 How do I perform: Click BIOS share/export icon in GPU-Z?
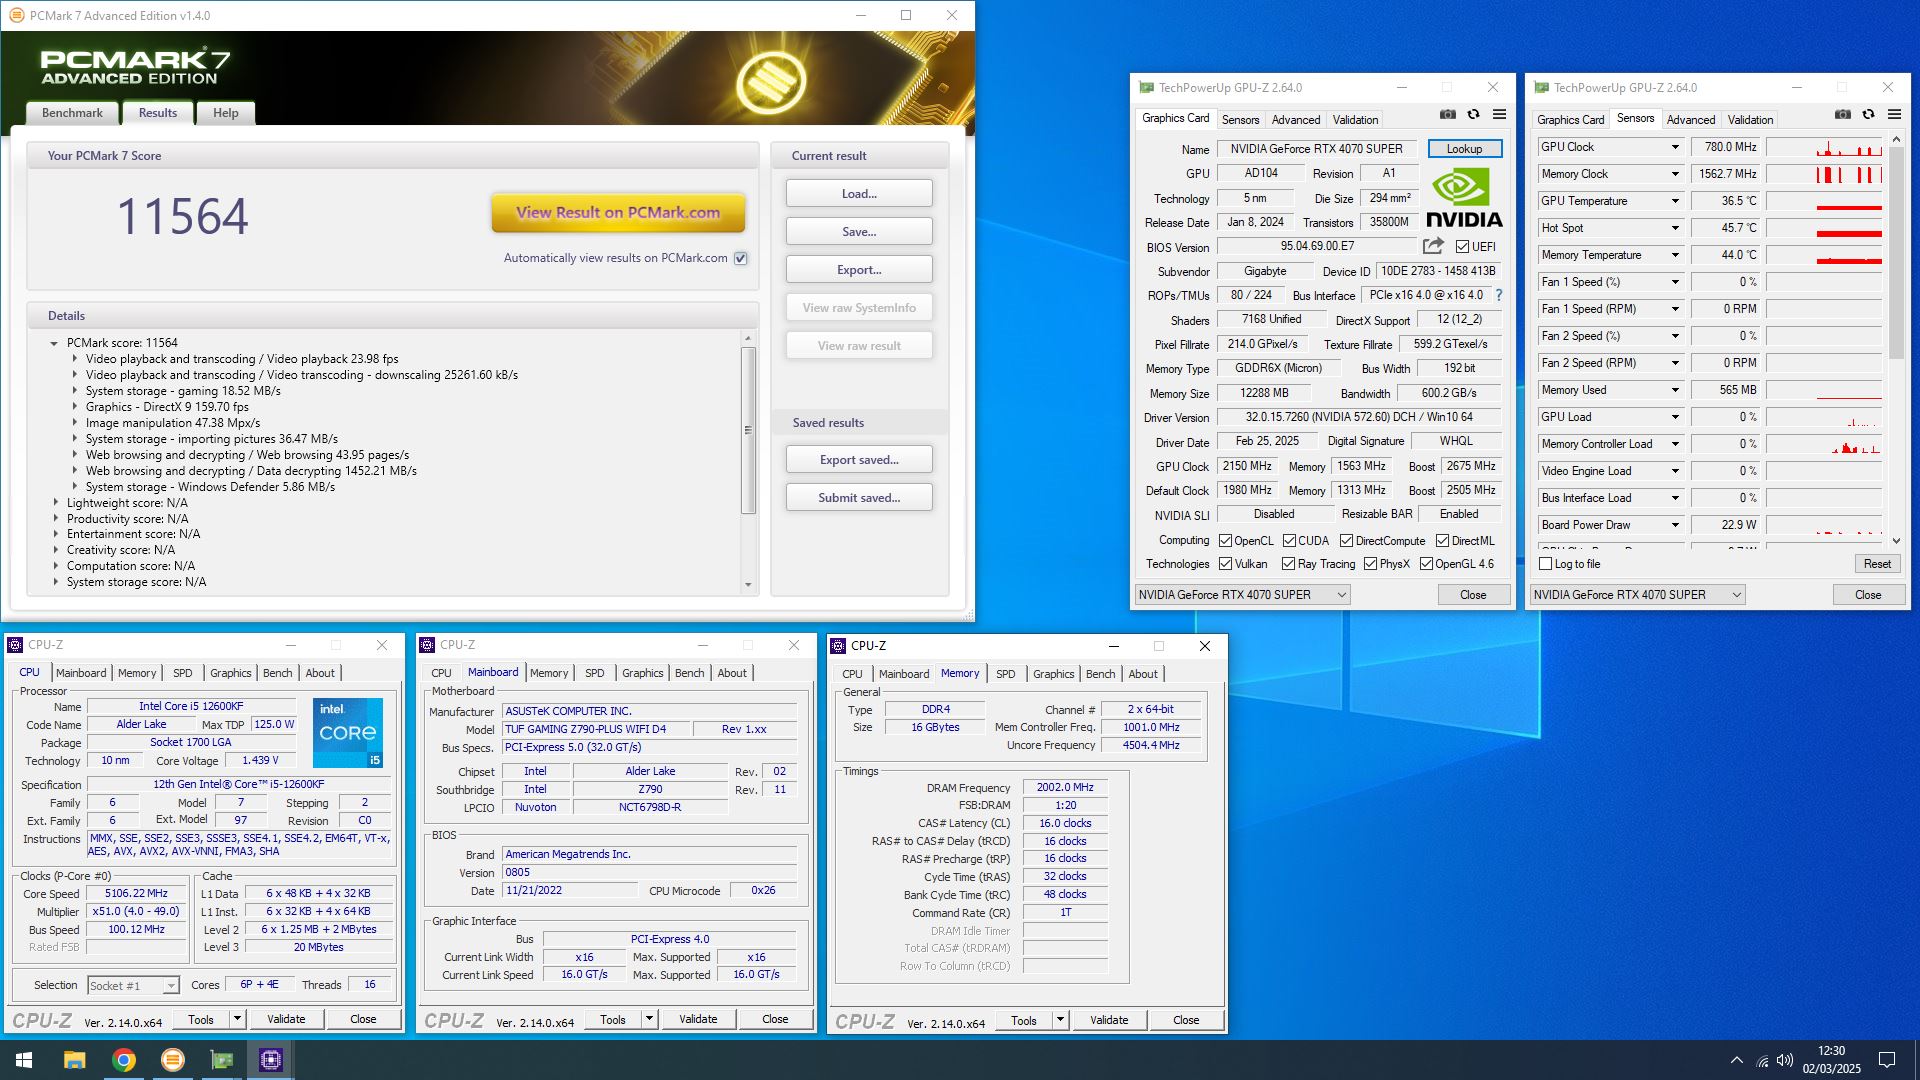1433,246
